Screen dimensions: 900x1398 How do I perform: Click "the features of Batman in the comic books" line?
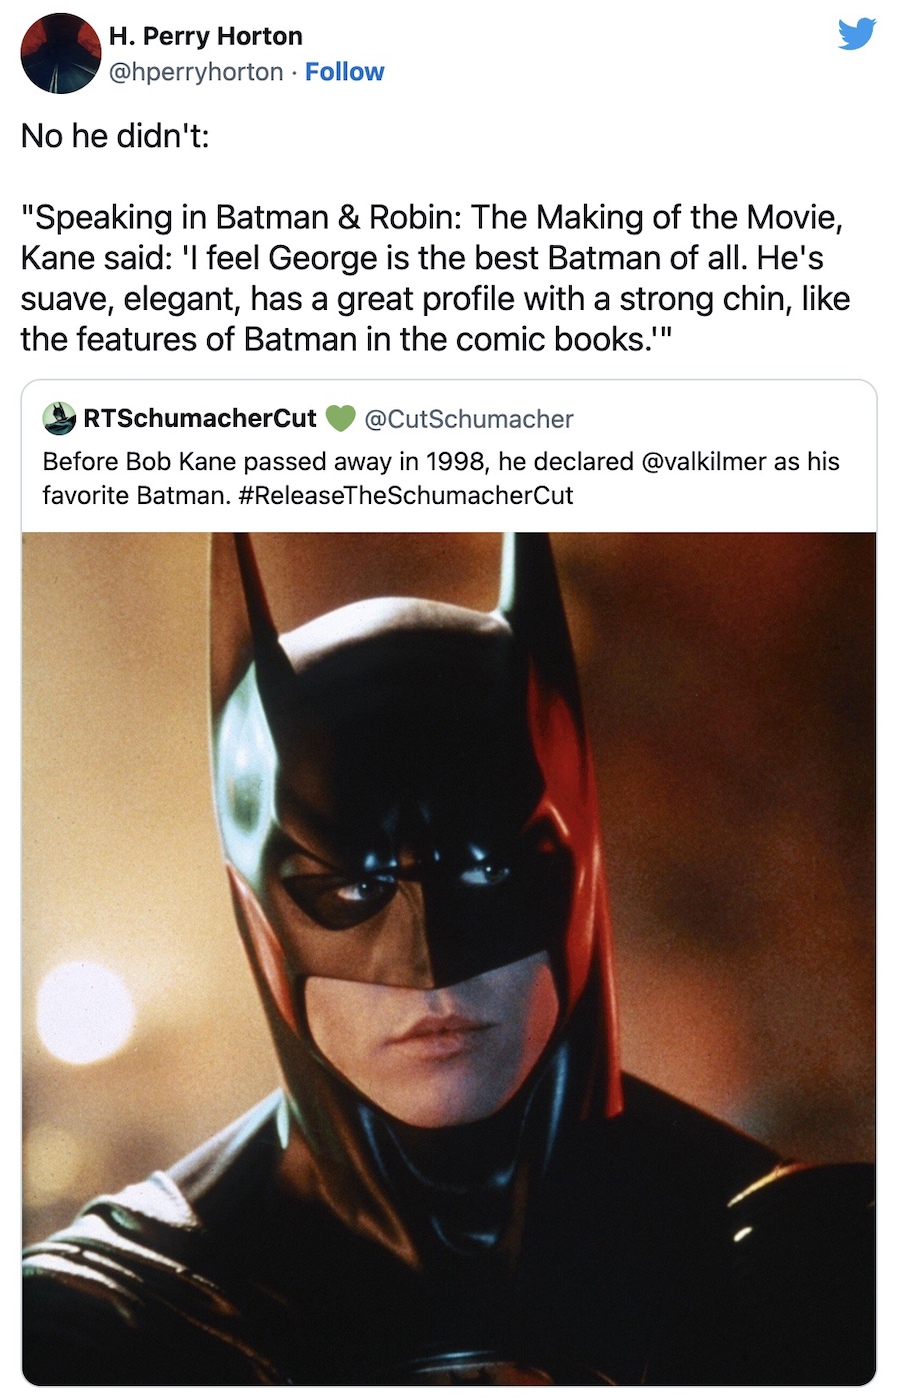pos(347,340)
